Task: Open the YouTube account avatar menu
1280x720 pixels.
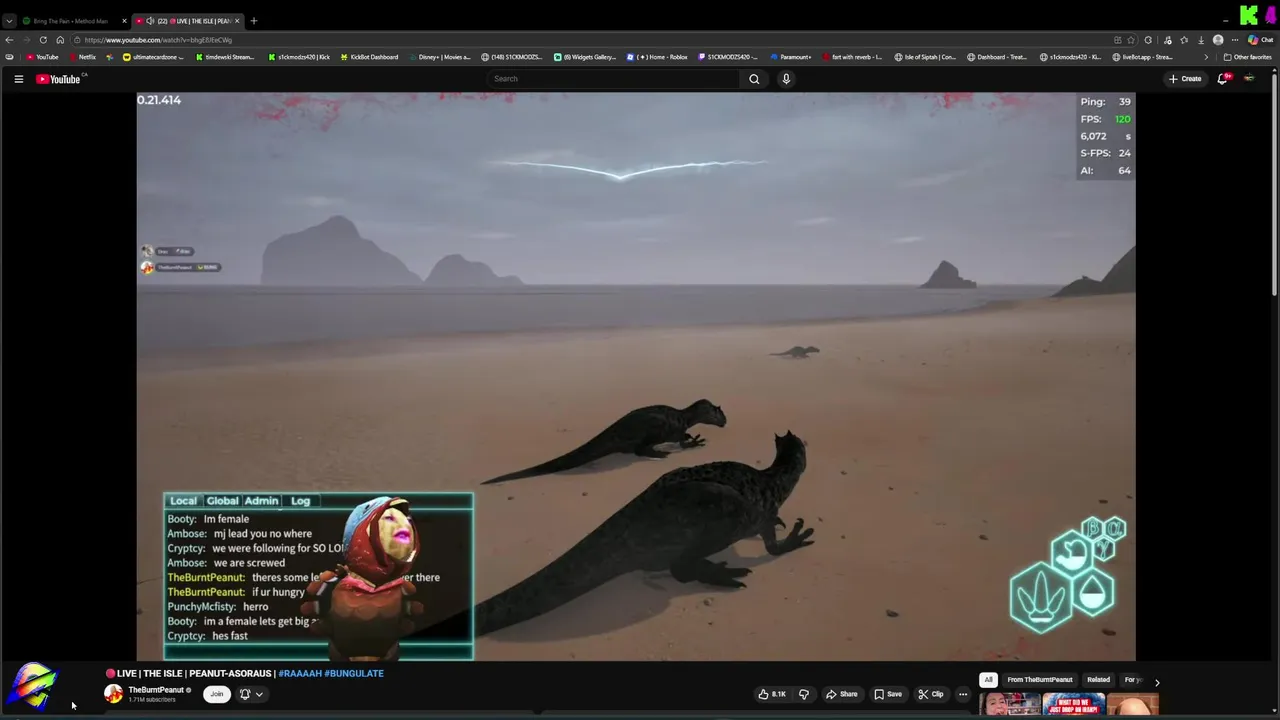Action: 1249,79
